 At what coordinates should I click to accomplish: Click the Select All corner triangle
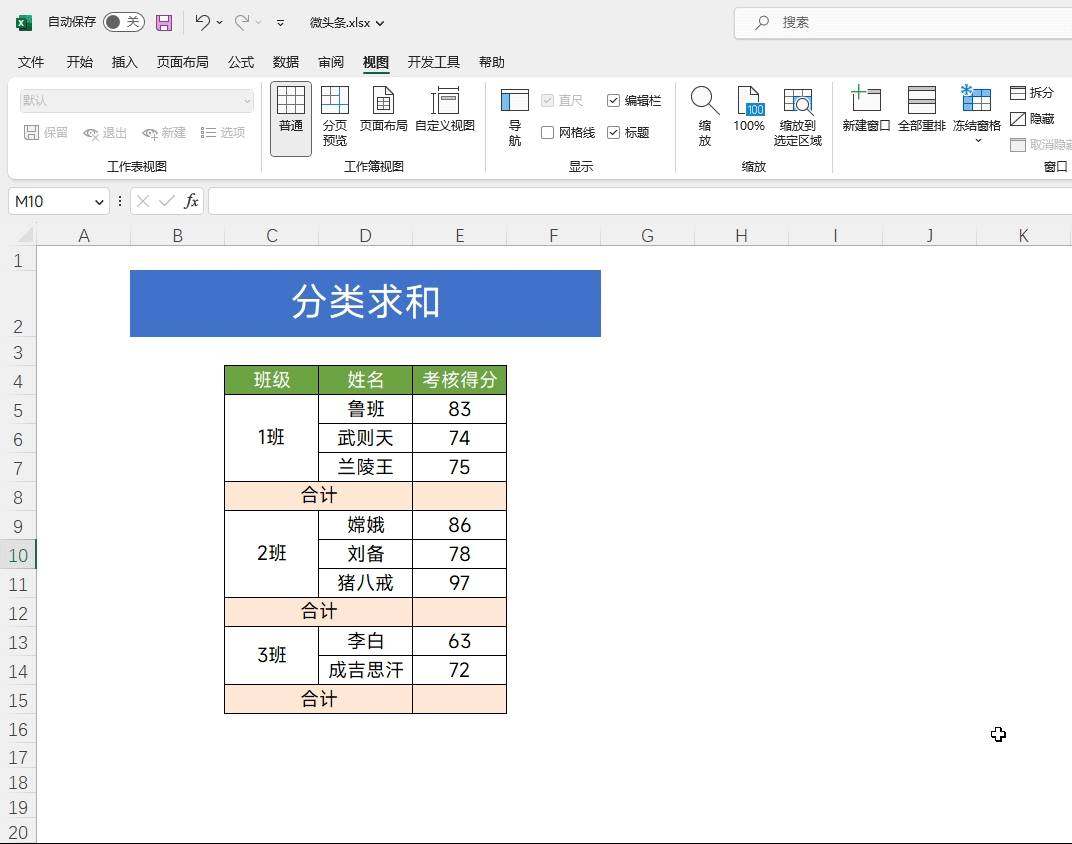click(24, 236)
